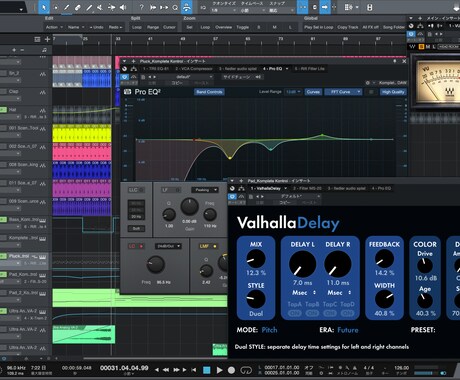460x380 pixels.
Task: Click Play Sel in Loop button
Action: pos(319,27)
